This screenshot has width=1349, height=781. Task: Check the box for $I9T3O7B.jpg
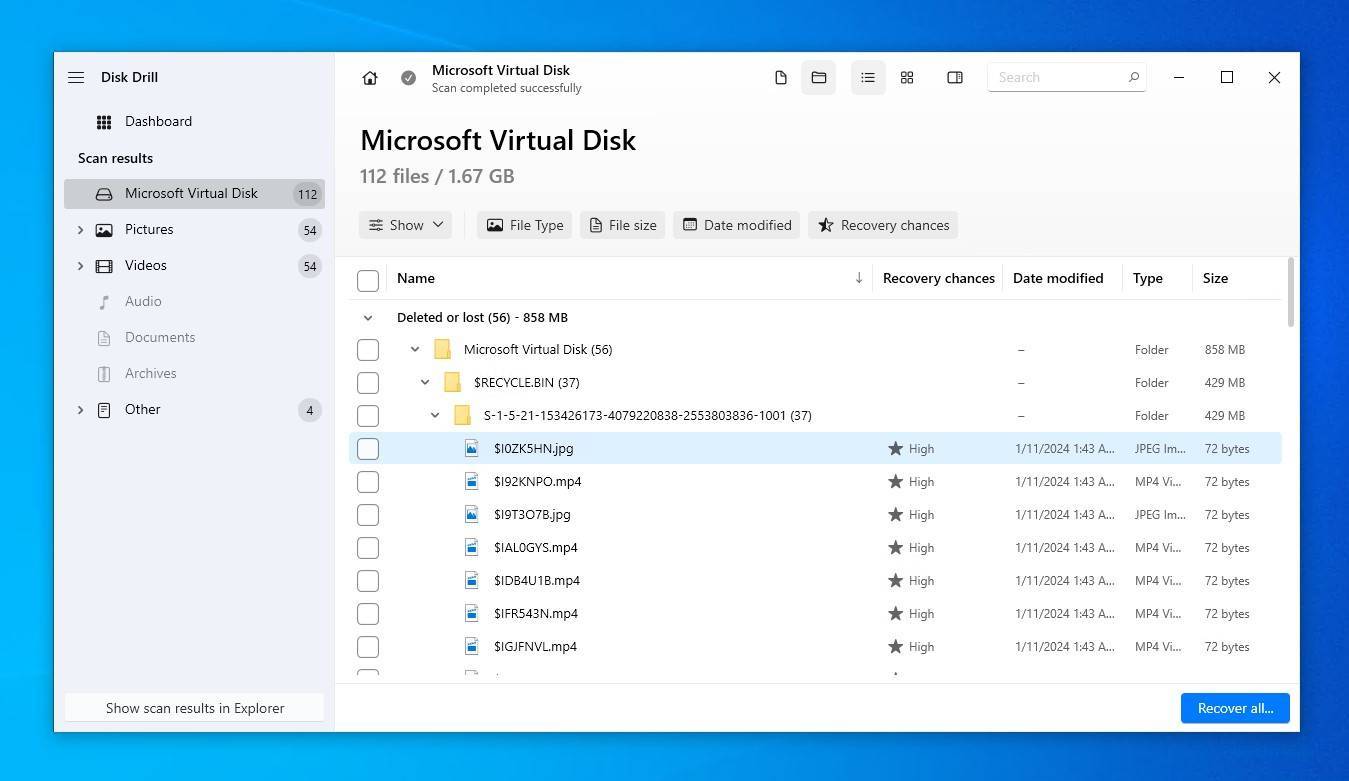[x=368, y=515]
